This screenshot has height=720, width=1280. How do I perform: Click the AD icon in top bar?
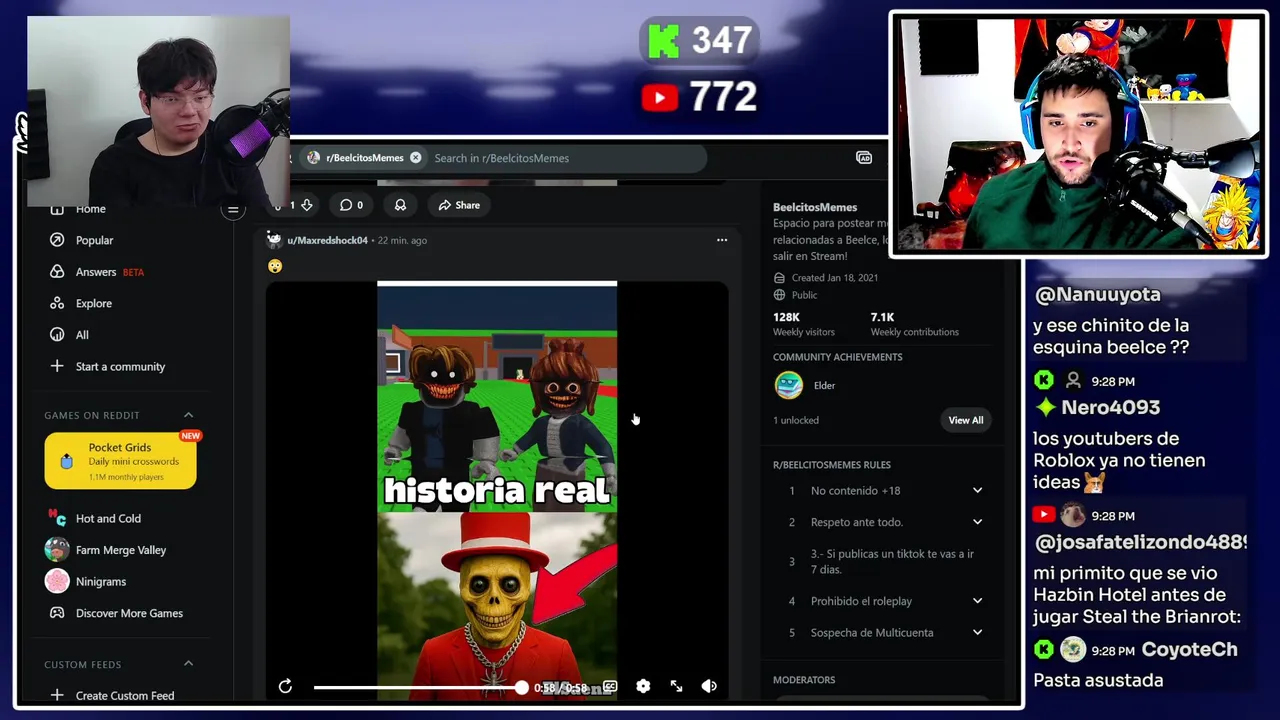864,158
